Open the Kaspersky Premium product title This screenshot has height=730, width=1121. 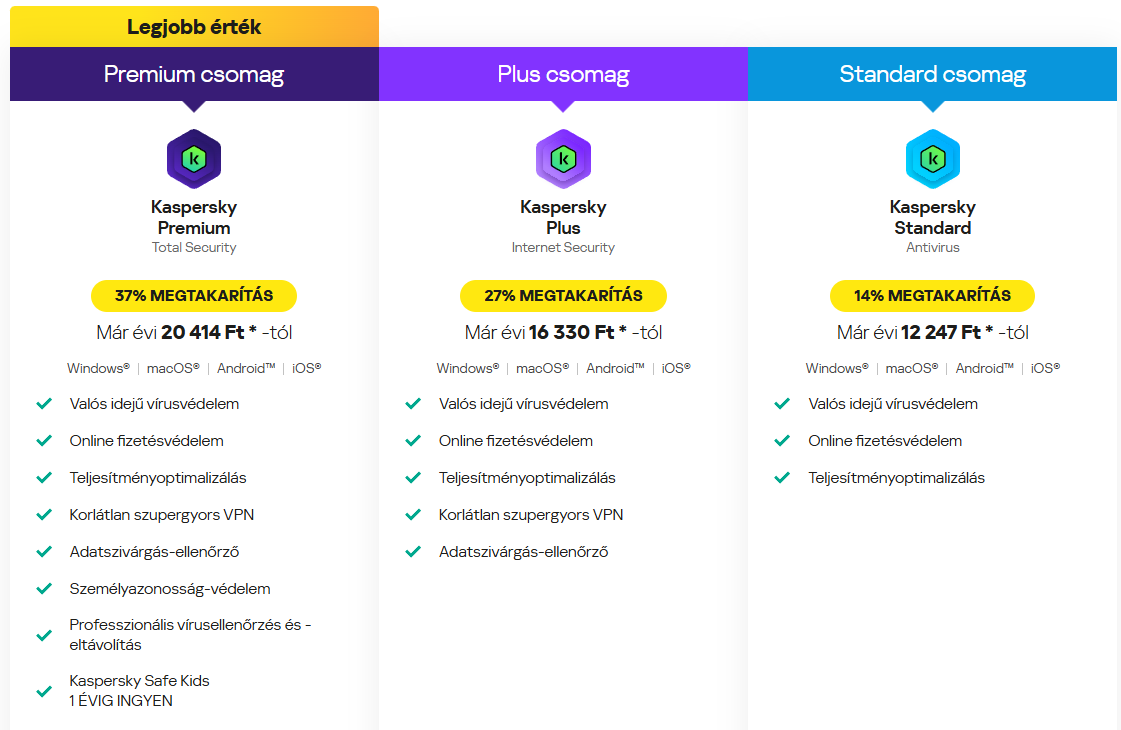click(194, 217)
